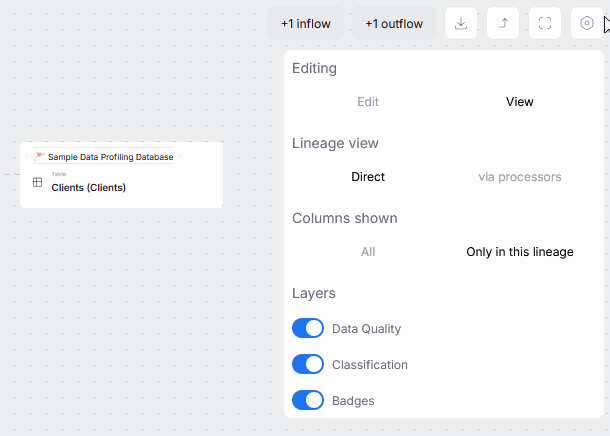This screenshot has width=610, height=436.
Task: Select via processors lineage view
Action: point(519,177)
